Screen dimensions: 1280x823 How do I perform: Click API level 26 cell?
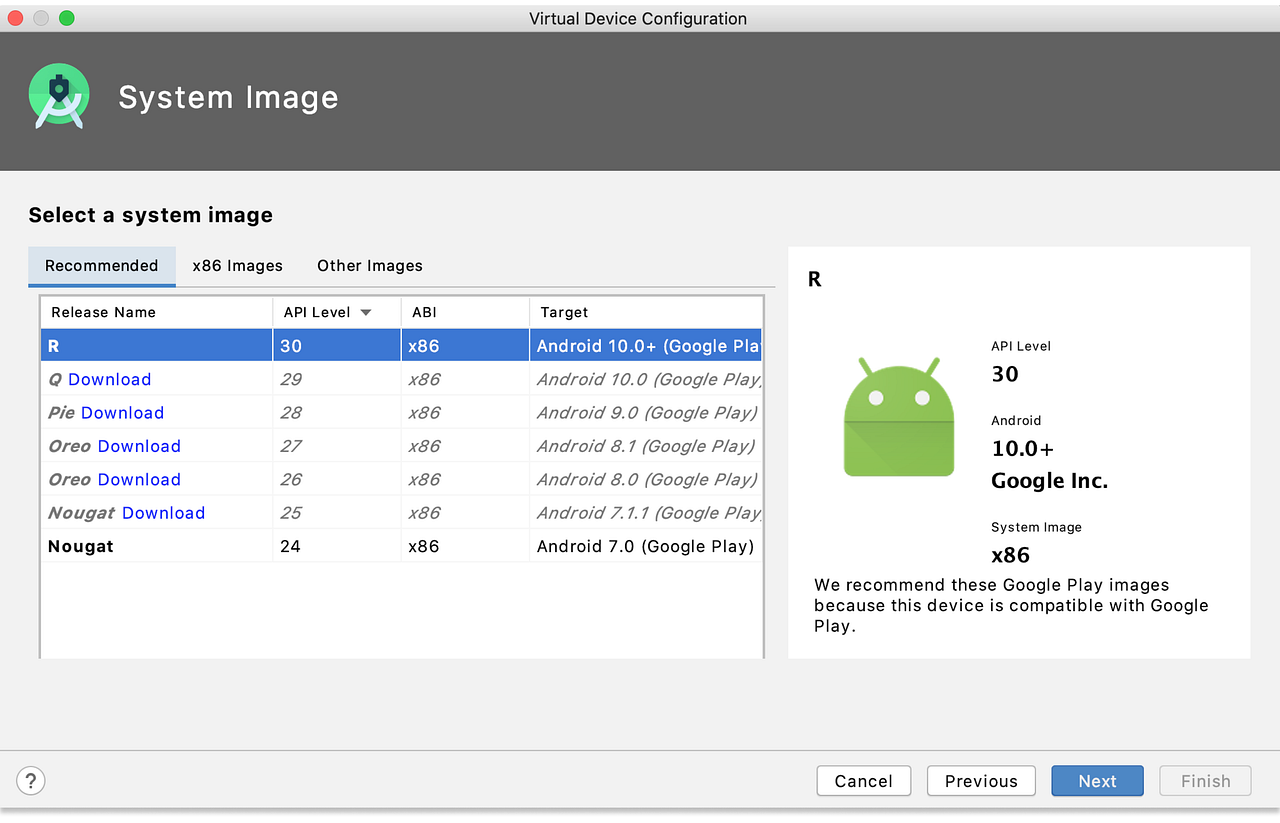point(336,480)
